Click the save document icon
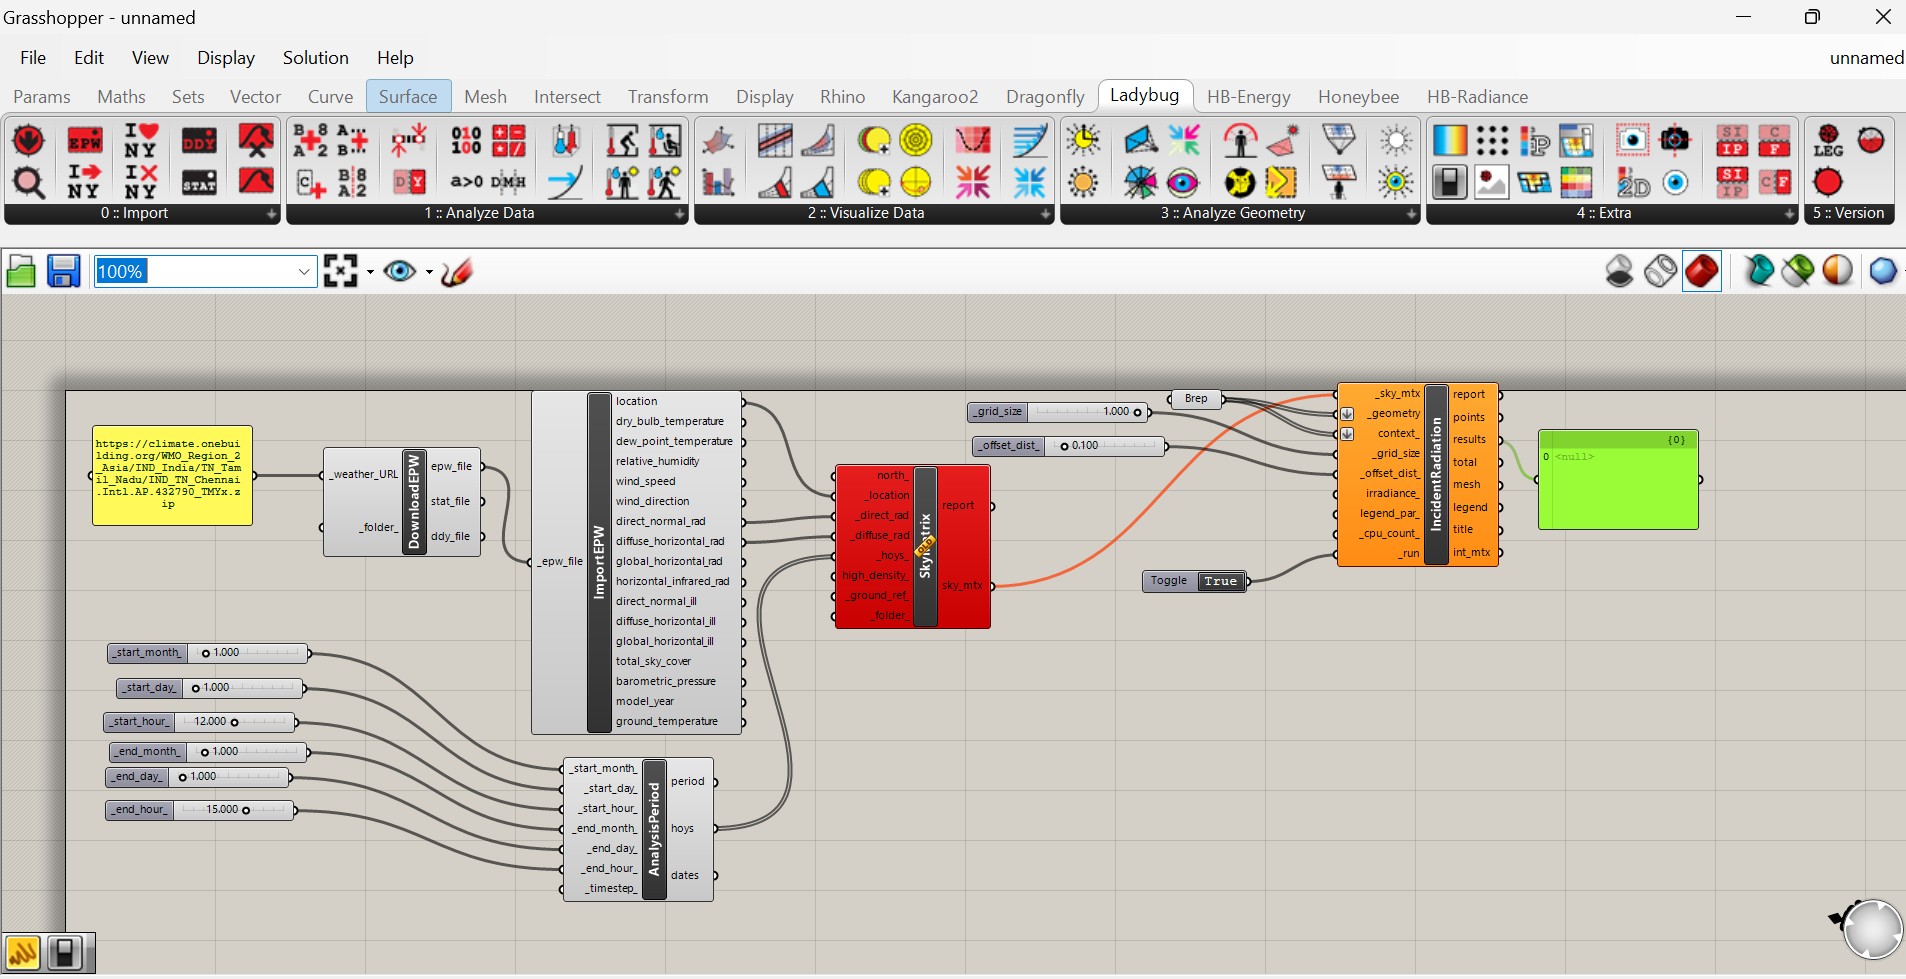The image size is (1906, 979). 63,271
